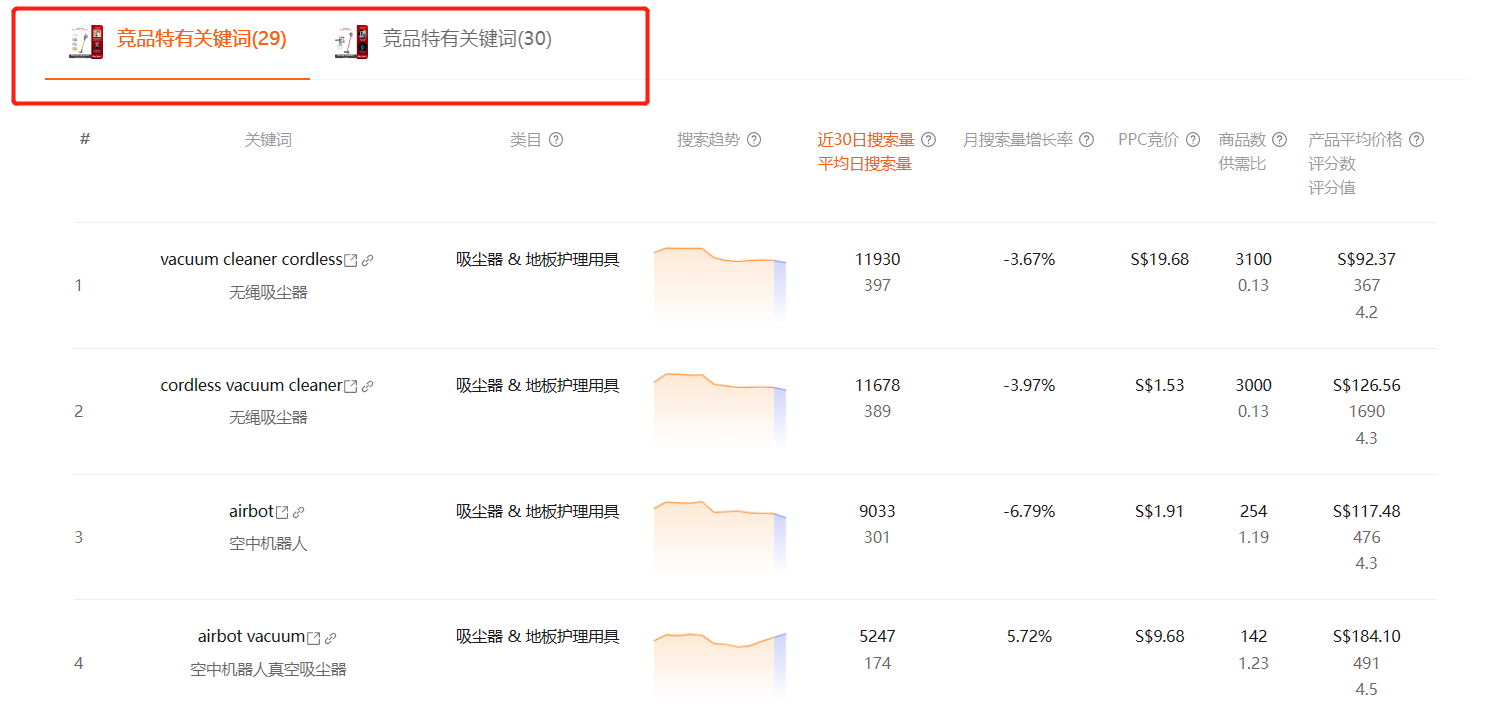This screenshot has height=717, width=1490.
Task: Switch to the 竞品特有关键词(29) tab
Action: pos(201,39)
